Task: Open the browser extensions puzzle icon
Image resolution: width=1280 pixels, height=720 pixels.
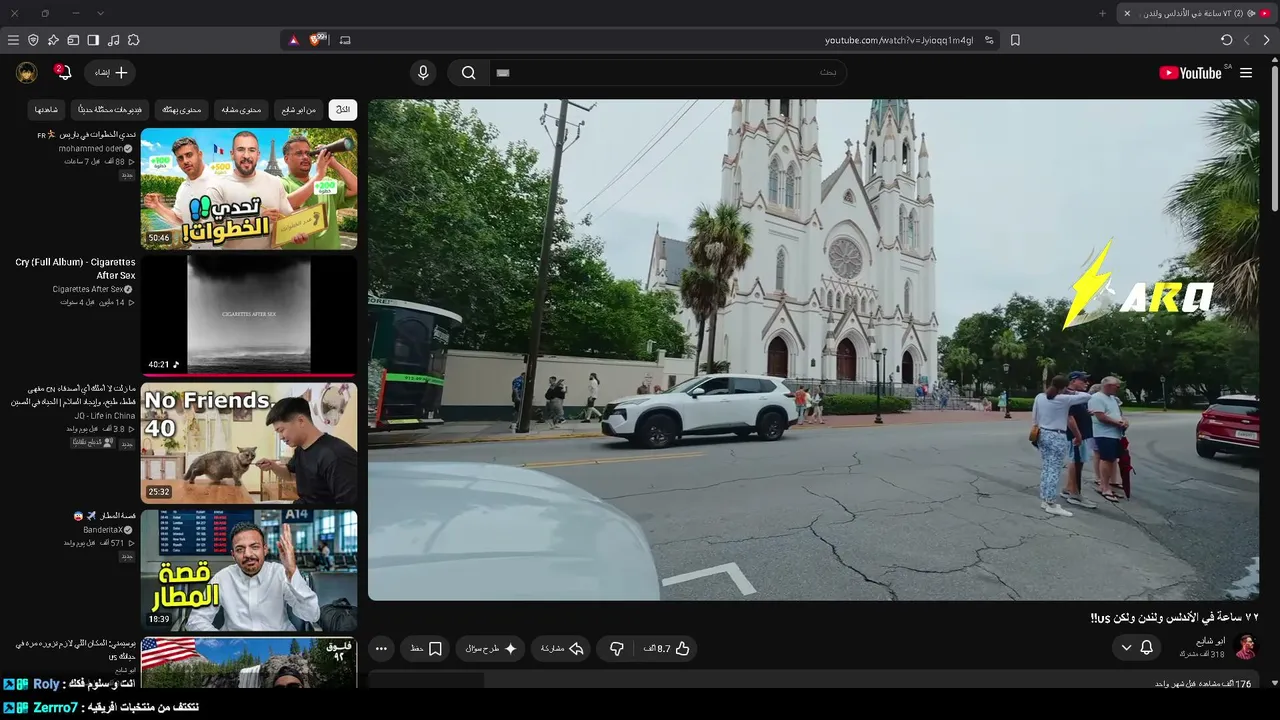Action: pos(133,40)
